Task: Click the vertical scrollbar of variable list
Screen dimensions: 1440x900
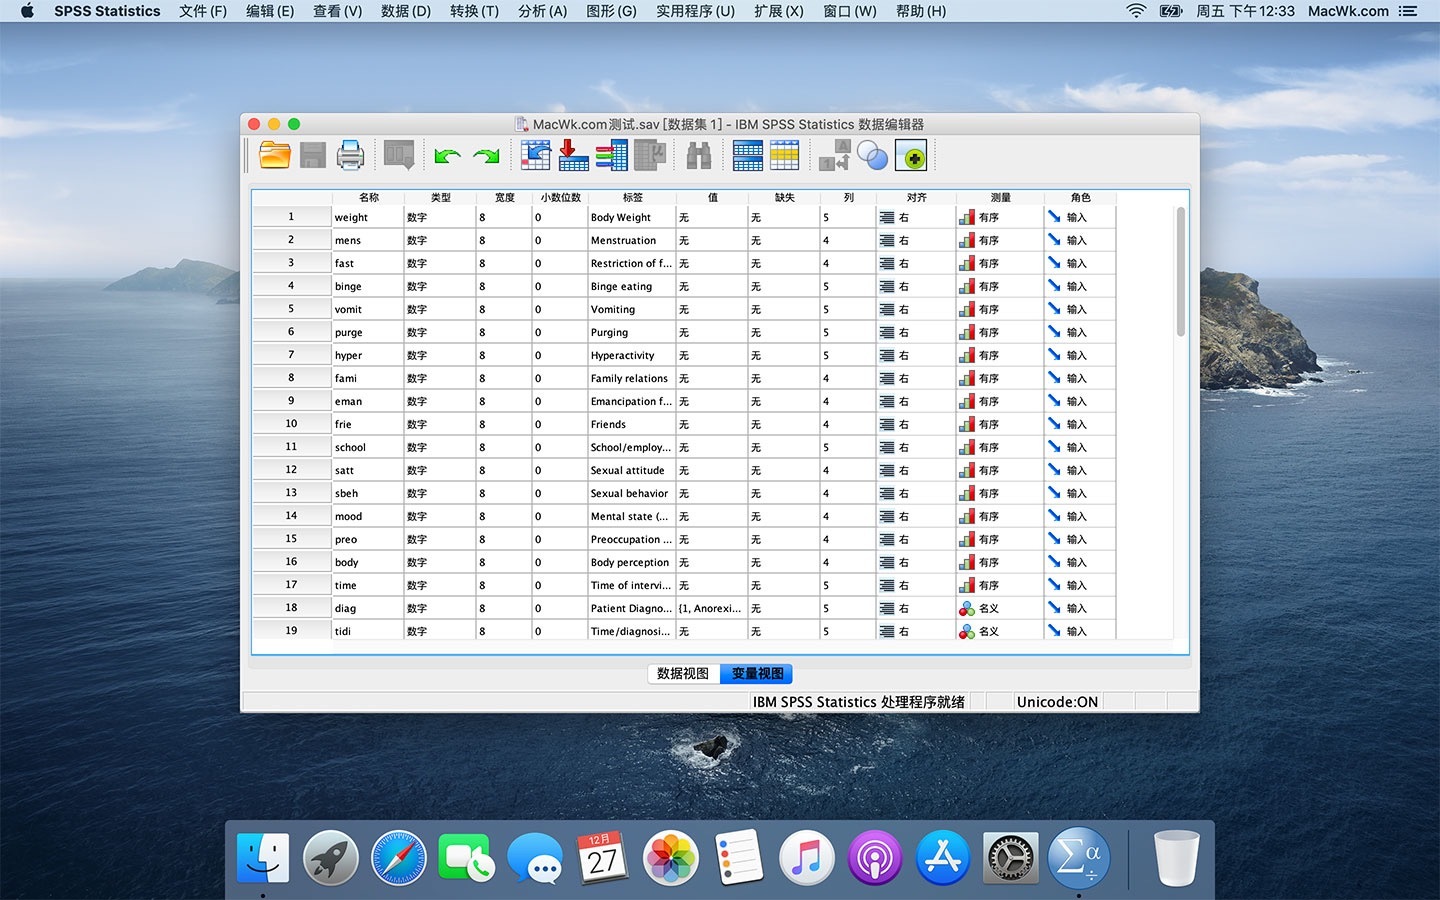Action: coord(1180,270)
